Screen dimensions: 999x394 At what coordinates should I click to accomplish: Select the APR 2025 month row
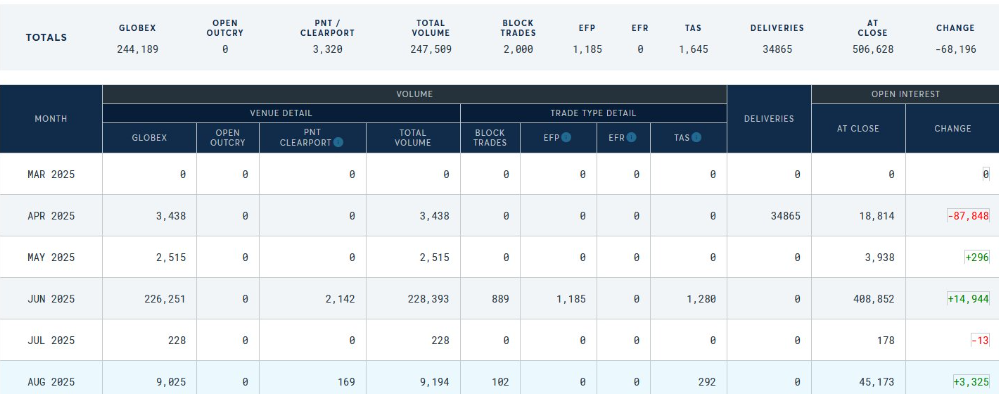[x=500, y=215]
